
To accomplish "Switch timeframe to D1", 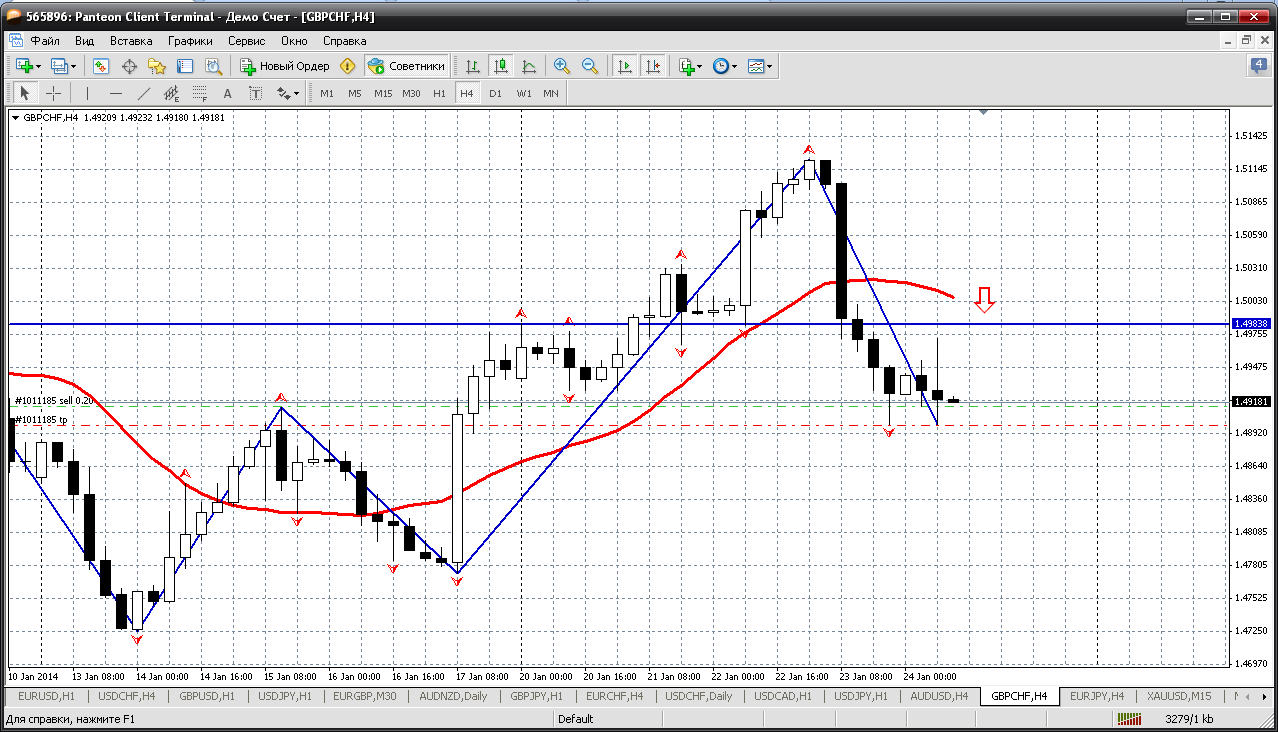I will [495, 93].
